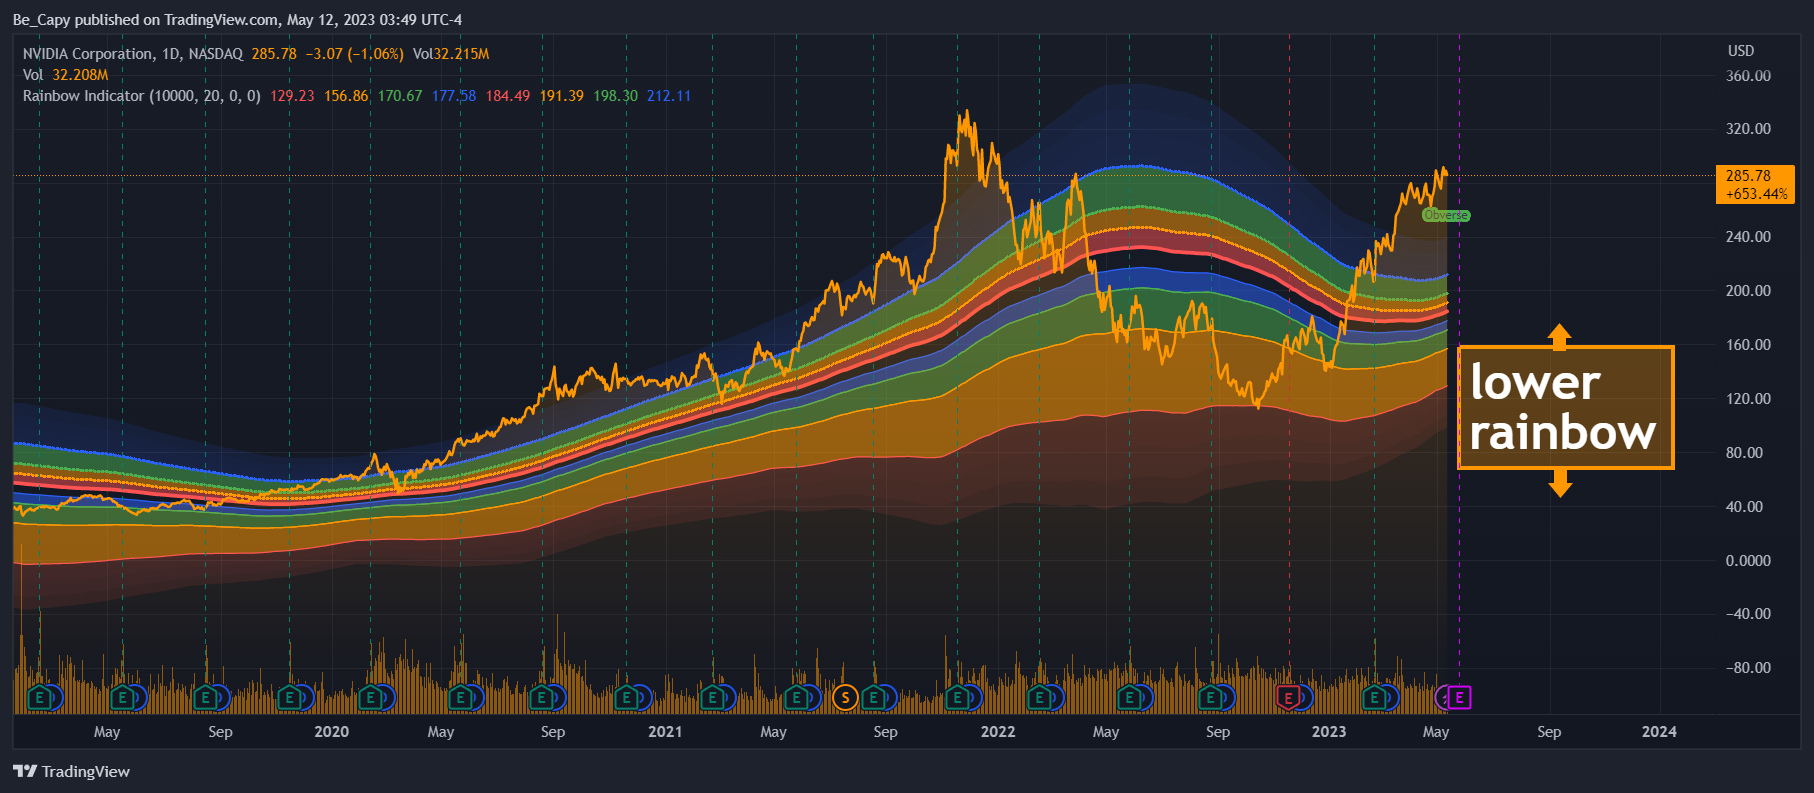
Task: Click the leftmost green earnings 'E' marker
Action: click(x=40, y=697)
